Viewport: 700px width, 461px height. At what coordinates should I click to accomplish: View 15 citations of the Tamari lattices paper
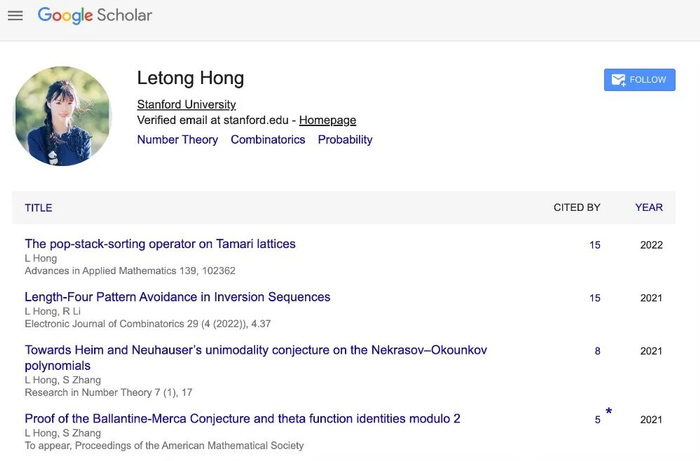coord(595,245)
